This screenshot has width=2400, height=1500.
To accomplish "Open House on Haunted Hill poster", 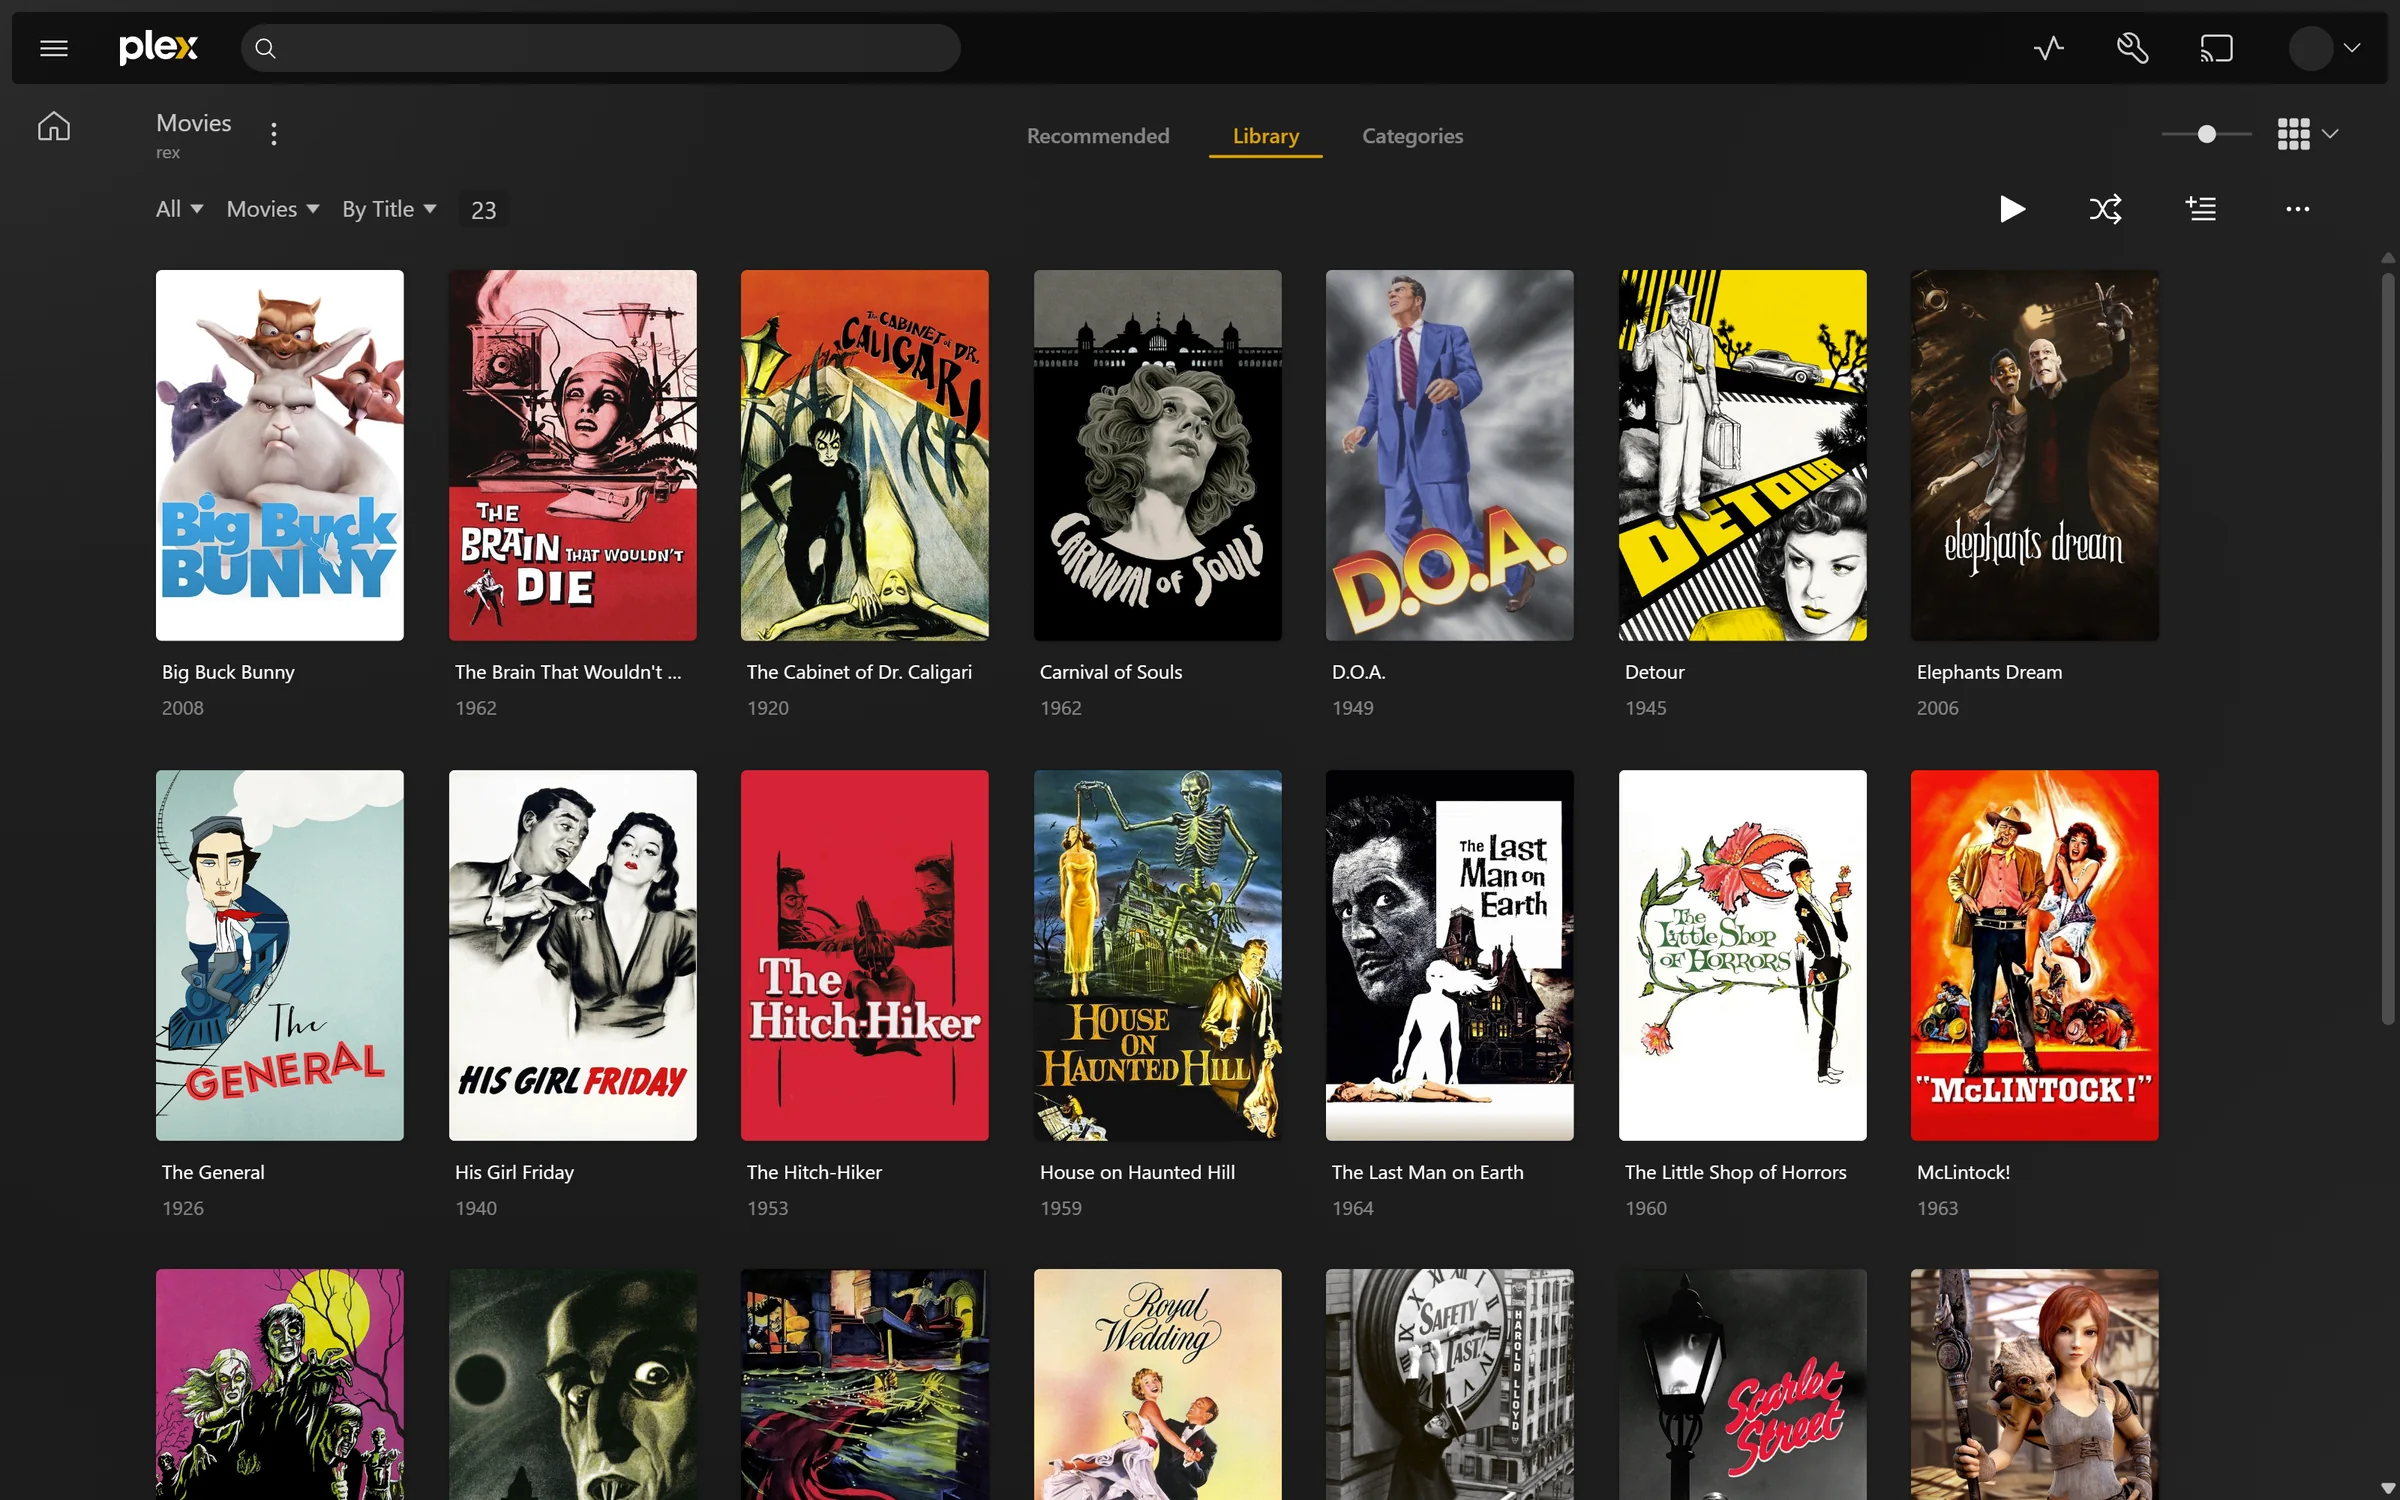I will coord(1157,955).
